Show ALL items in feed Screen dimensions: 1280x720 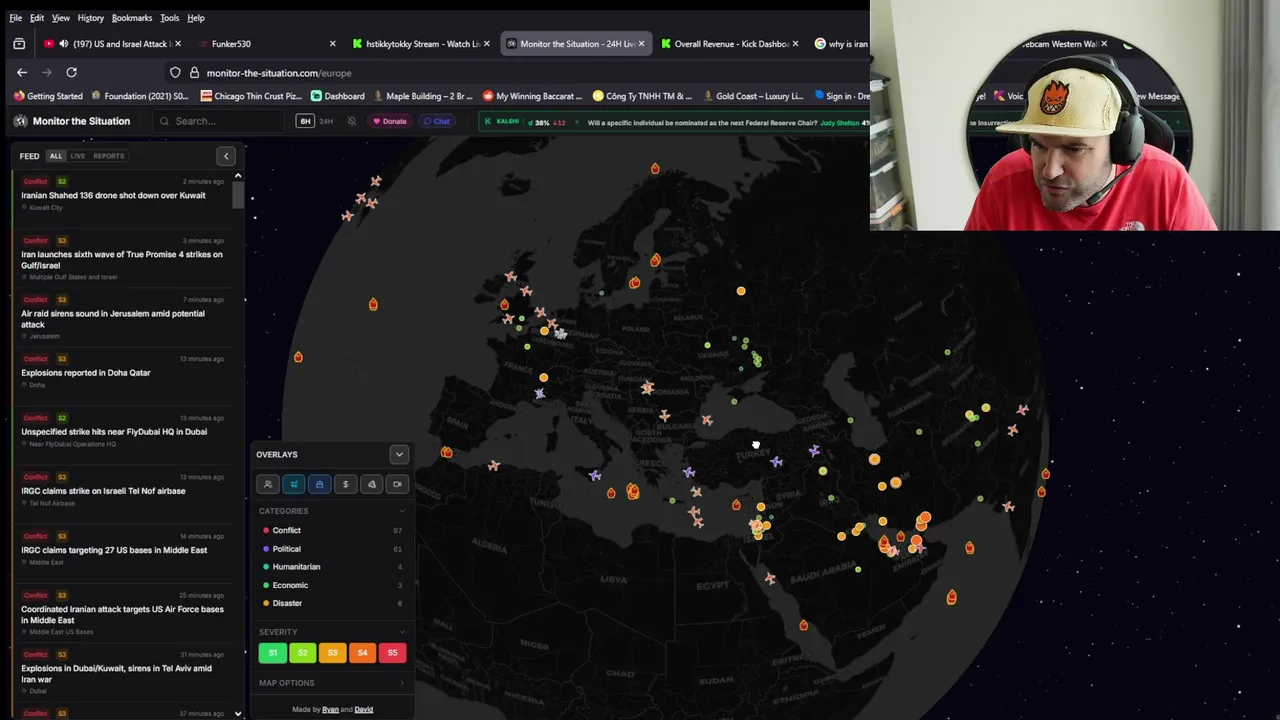pyautogui.click(x=56, y=156)
